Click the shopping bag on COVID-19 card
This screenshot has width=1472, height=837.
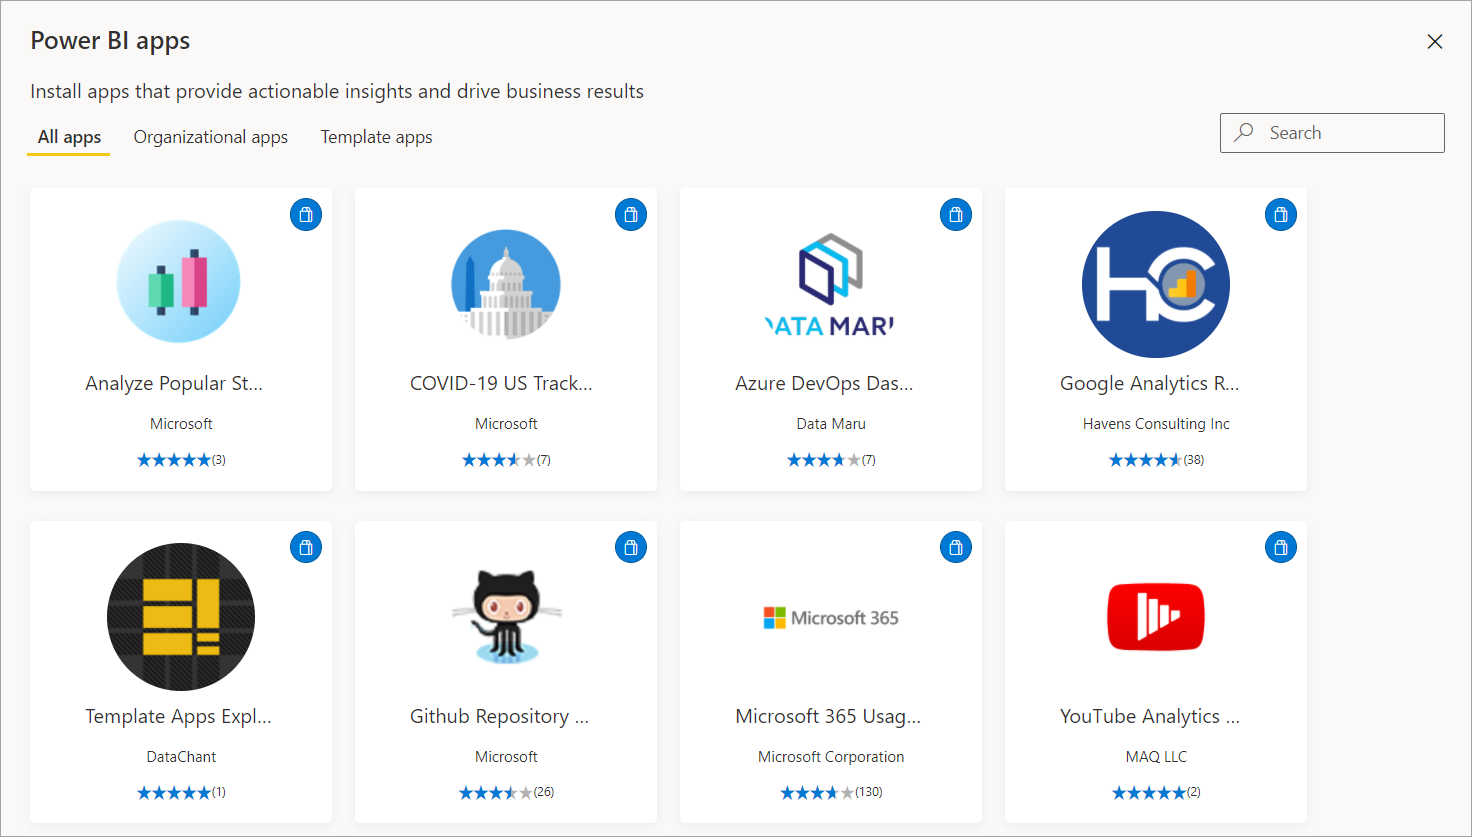630,214
